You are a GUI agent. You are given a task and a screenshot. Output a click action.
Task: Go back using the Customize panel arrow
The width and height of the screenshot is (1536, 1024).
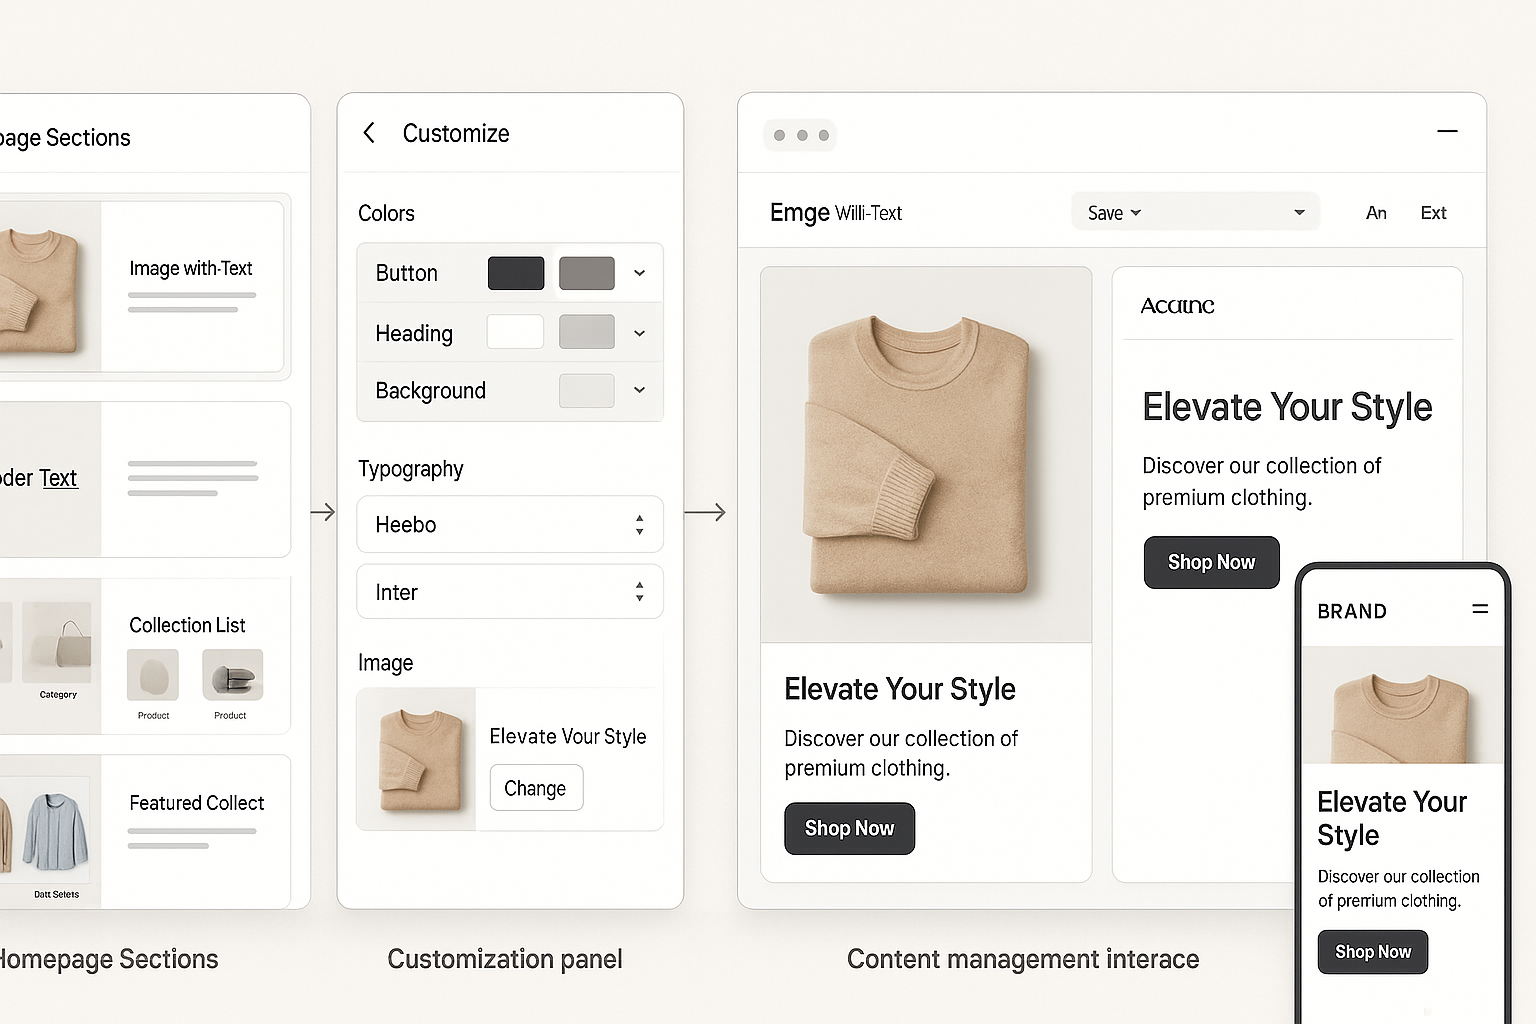[x=369, y=132]
